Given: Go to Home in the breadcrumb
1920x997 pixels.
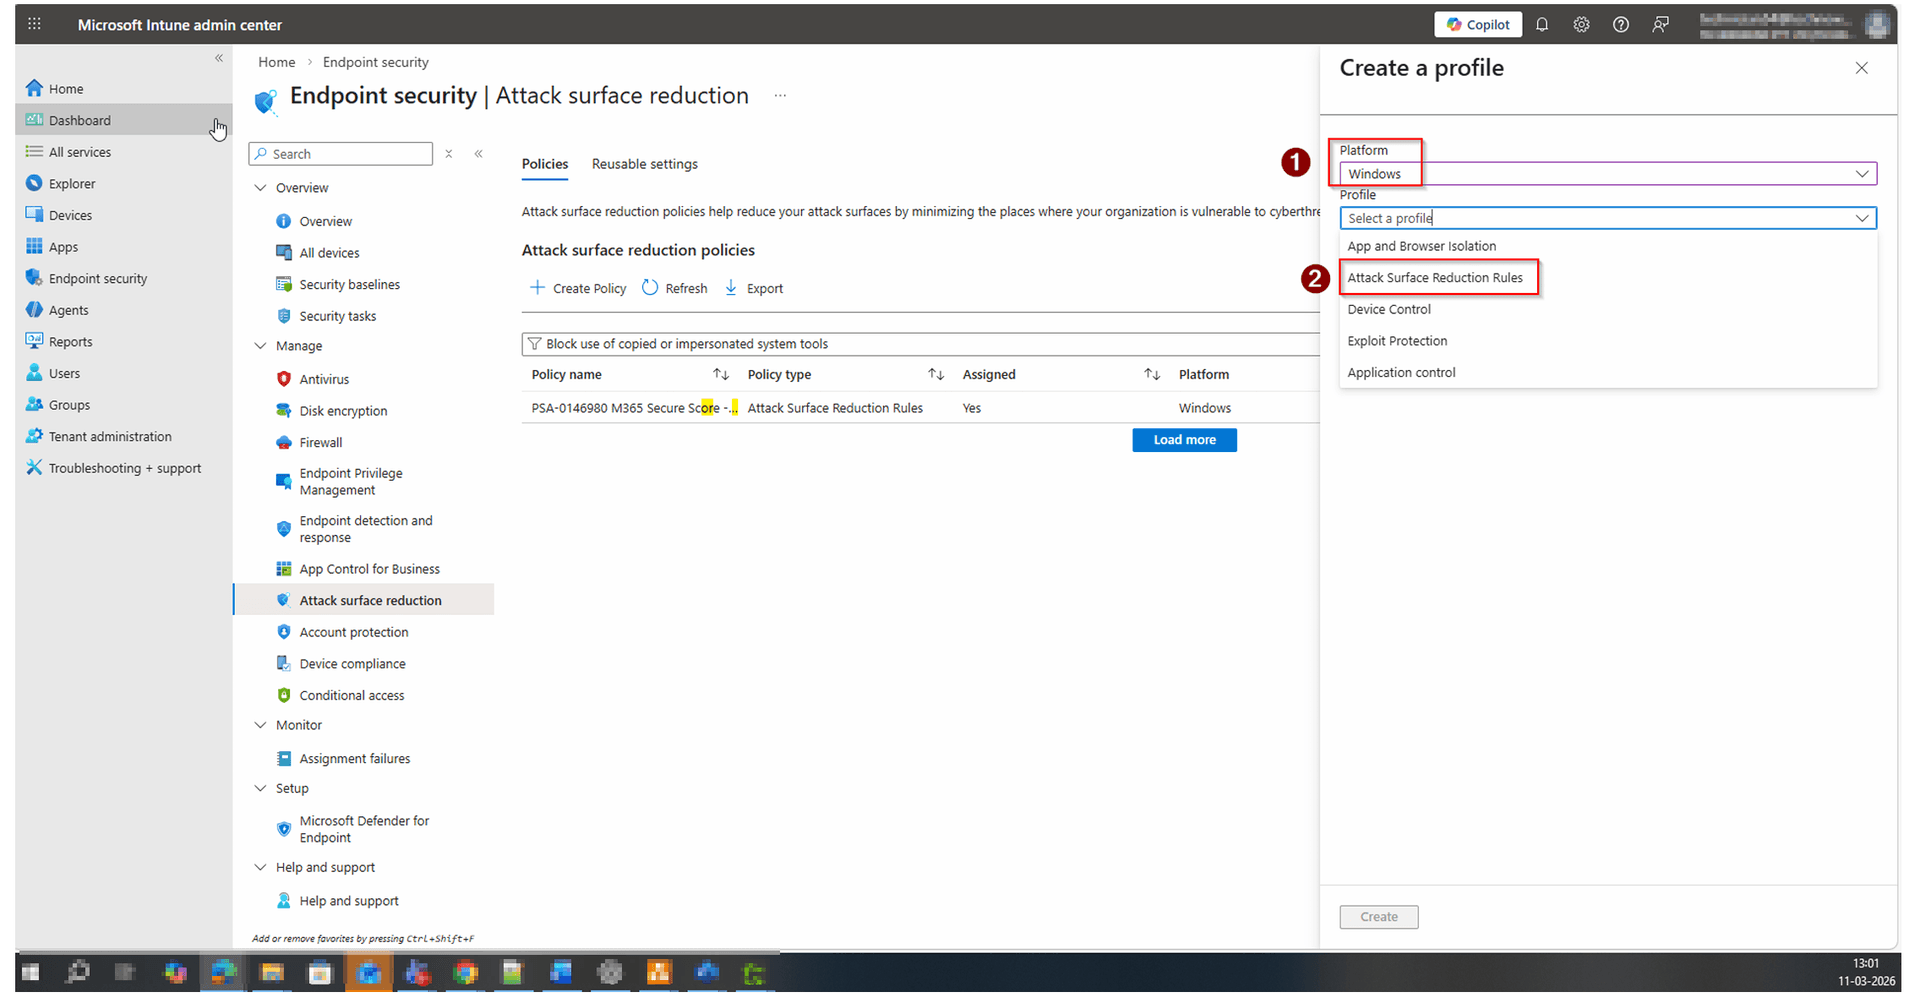Looking at the screenshot, I should click(277, 62).
